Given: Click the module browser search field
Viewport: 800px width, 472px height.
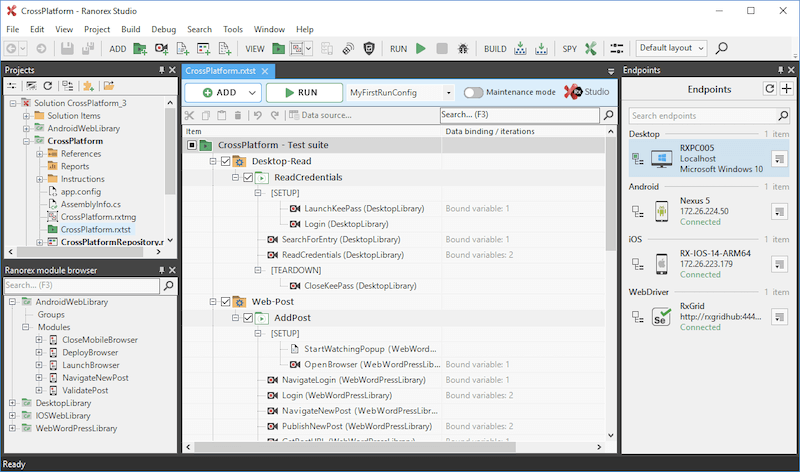Looking at the screenshot, I should (82, 286).
